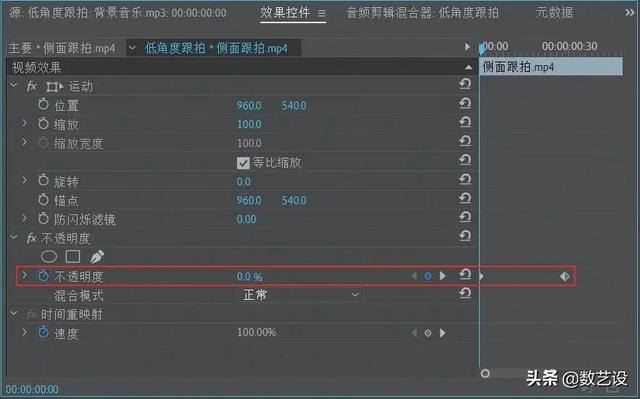
Task: Toggle animation stopwatch for 速度
Action: [43, 332]
